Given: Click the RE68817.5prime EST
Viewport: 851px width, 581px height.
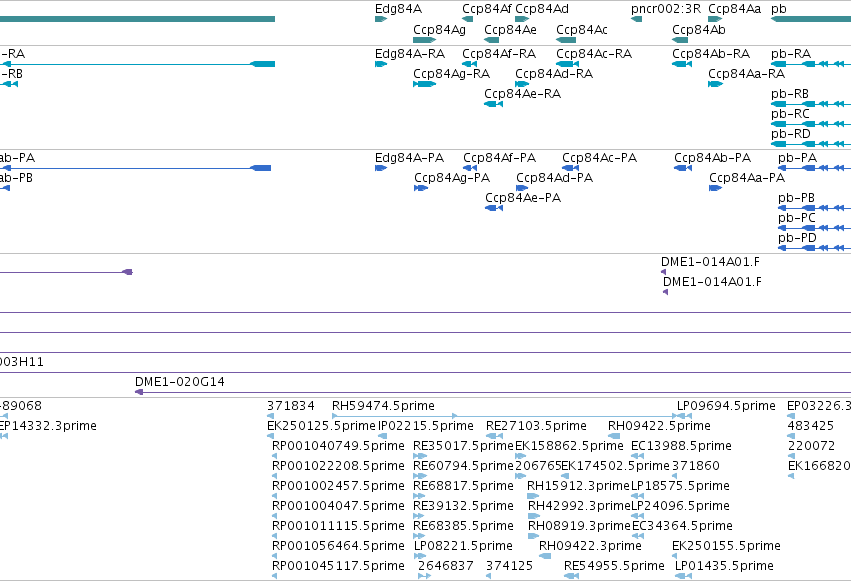Looking at the screenshot, I should [420, 497].
